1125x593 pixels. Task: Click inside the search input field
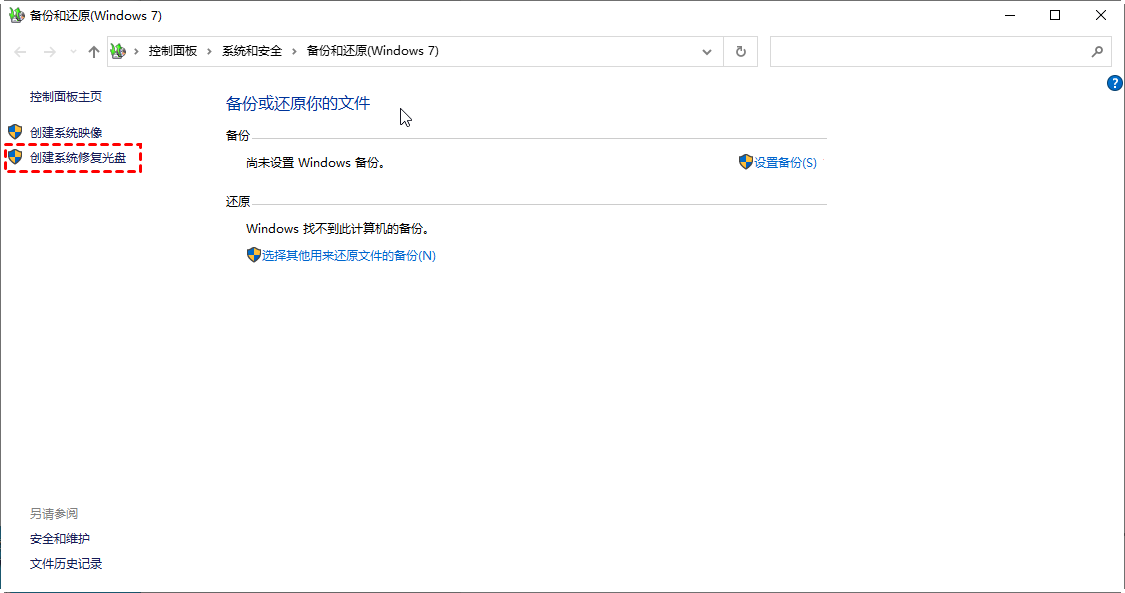(925, 52)
